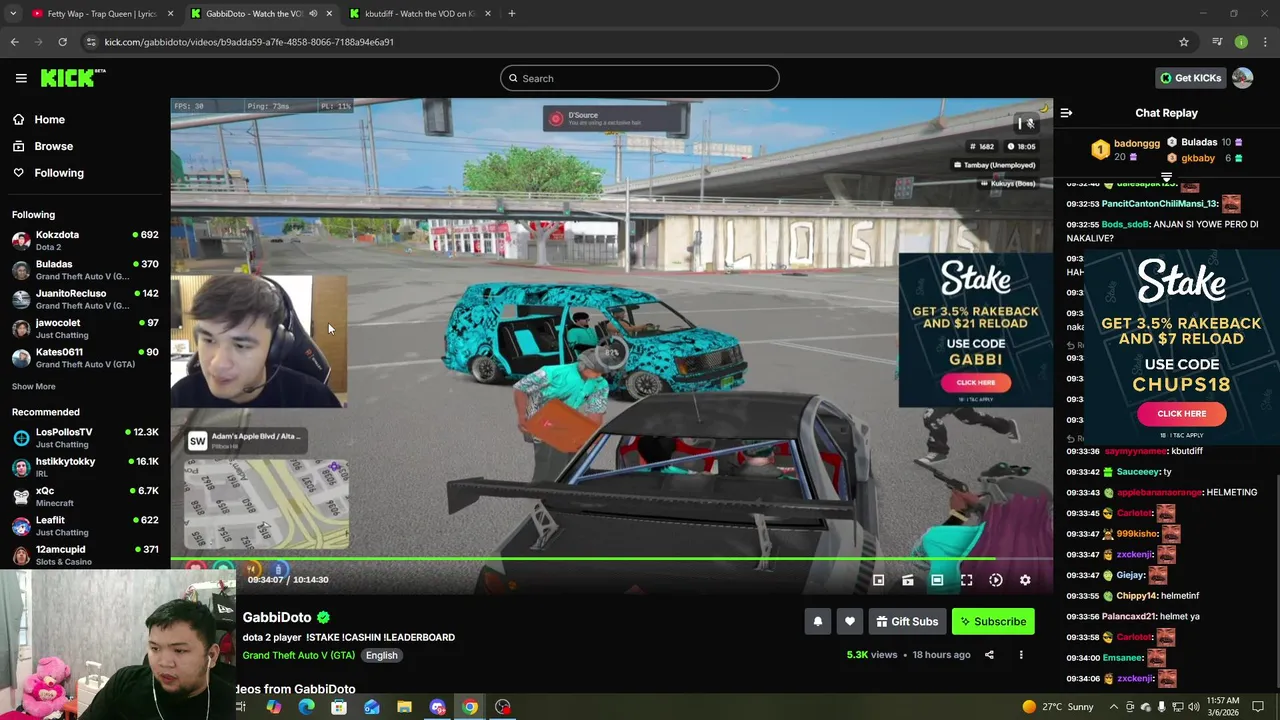1280x720 pixels.
Task: Open the followed channel Kates0611
Action: [x=85, y=358]
